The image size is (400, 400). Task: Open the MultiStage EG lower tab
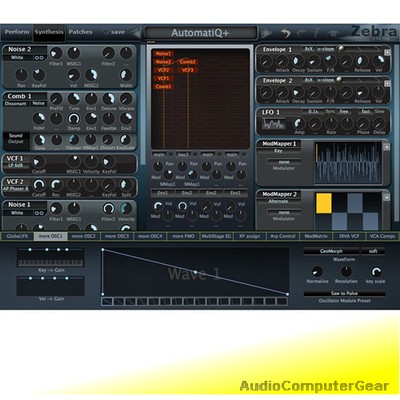click(216, 236)
